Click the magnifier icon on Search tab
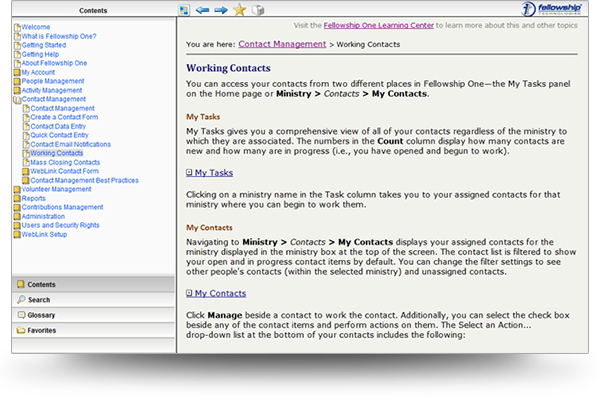This screenshot has width=600, height=399. point(21,299)
